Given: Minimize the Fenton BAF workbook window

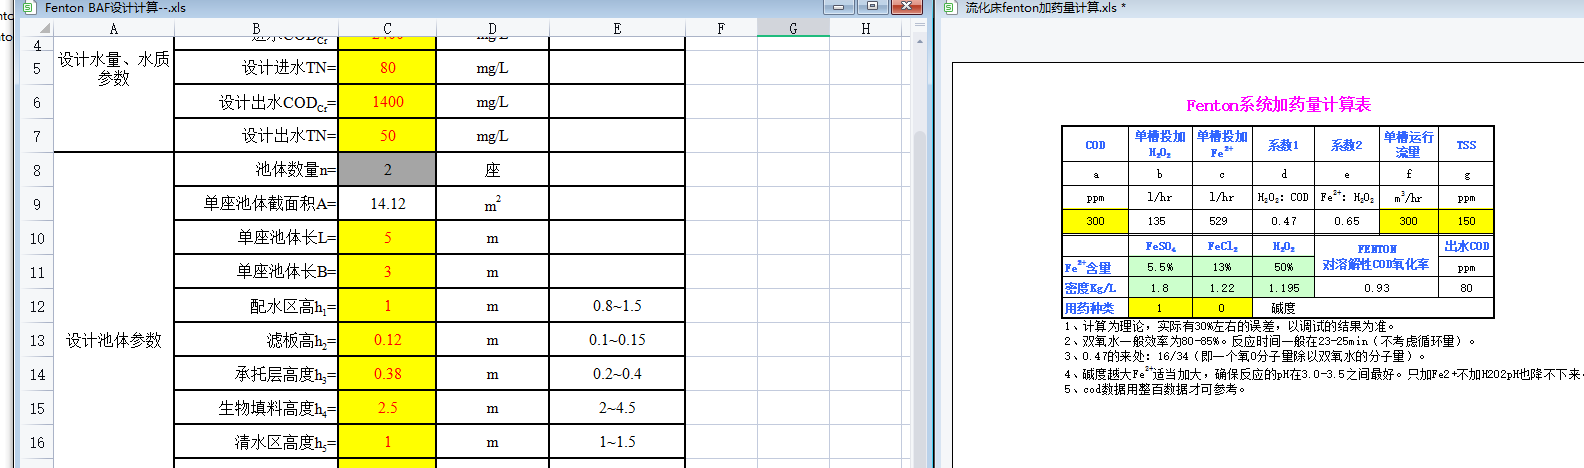Looking at the screenshot, I should [839, 7].
